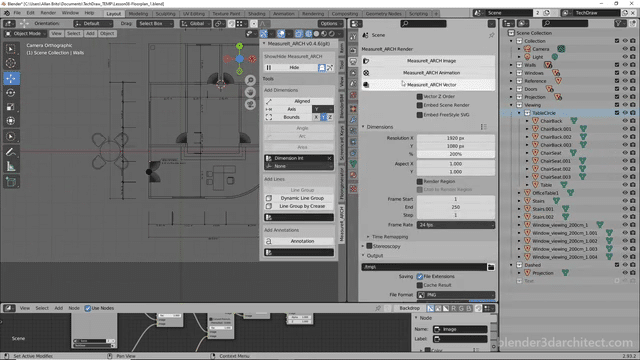Enable Render Region checkbox
The width and height of the screenshot is (640, 360).
pyautogui.click(x=420, y=181)
